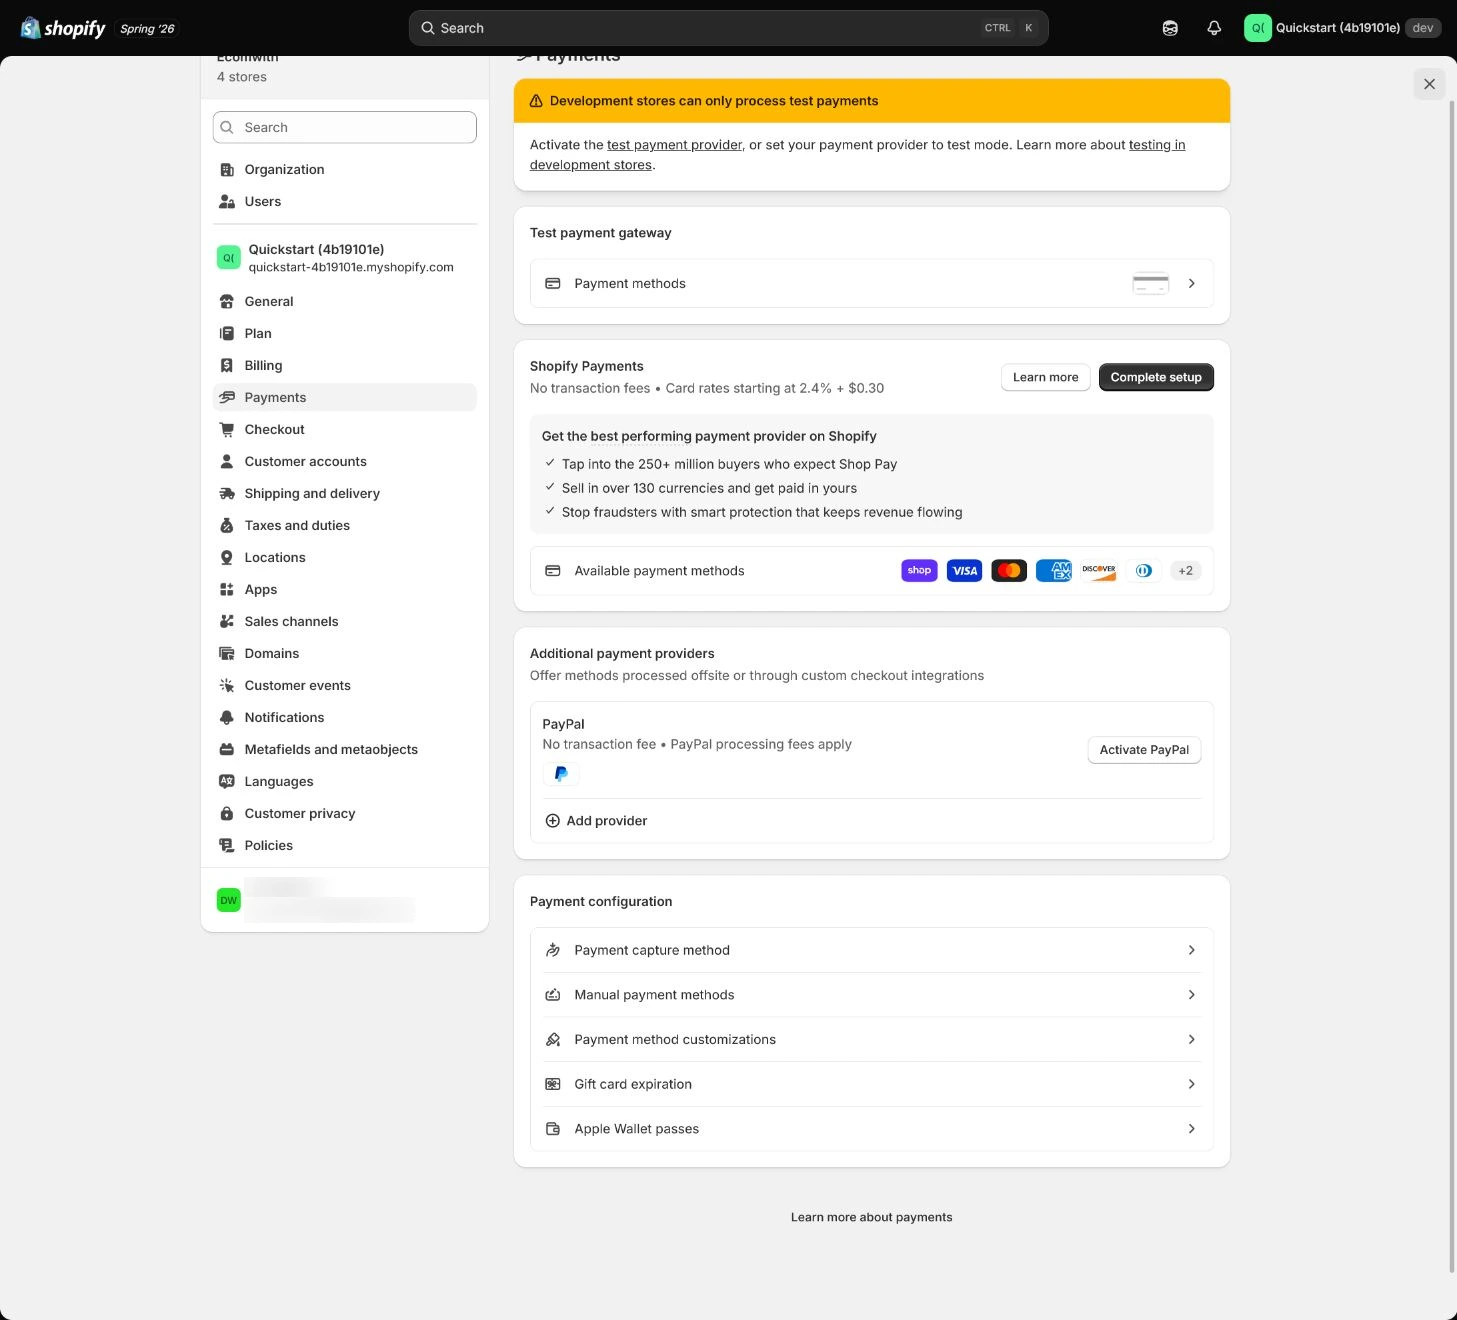The height and width of the screenshot is (1320, 1457).
Task: Click the American Express payment badge
Action: [x=1054, y=571]
